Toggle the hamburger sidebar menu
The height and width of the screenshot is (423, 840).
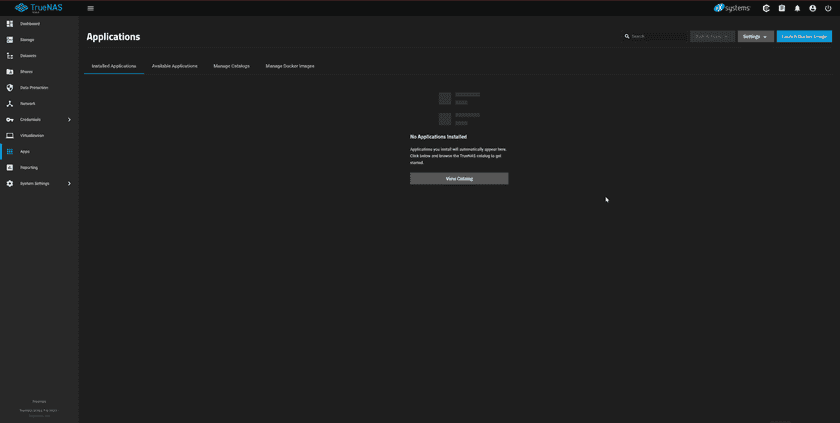[x=90, y=8]
